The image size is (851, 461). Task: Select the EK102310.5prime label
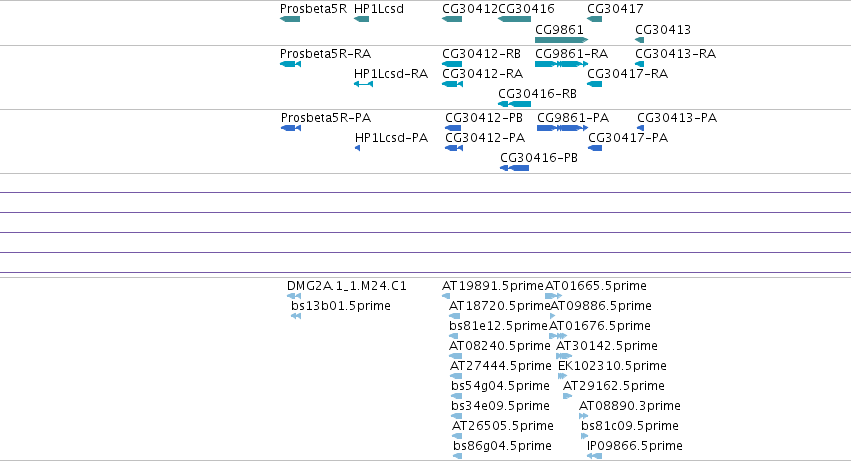612,366
